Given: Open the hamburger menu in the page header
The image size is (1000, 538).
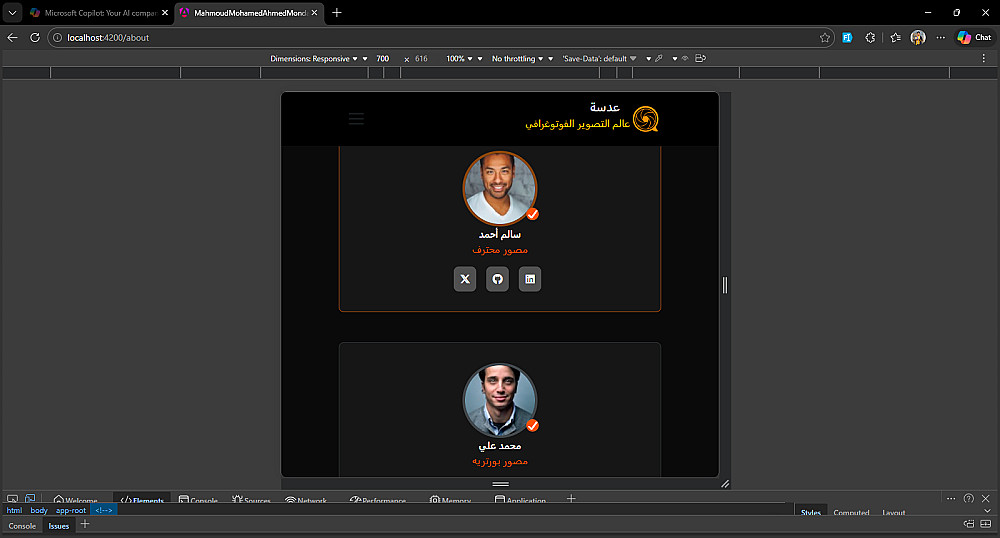Looking at the screenshot, I should point(357,119).
